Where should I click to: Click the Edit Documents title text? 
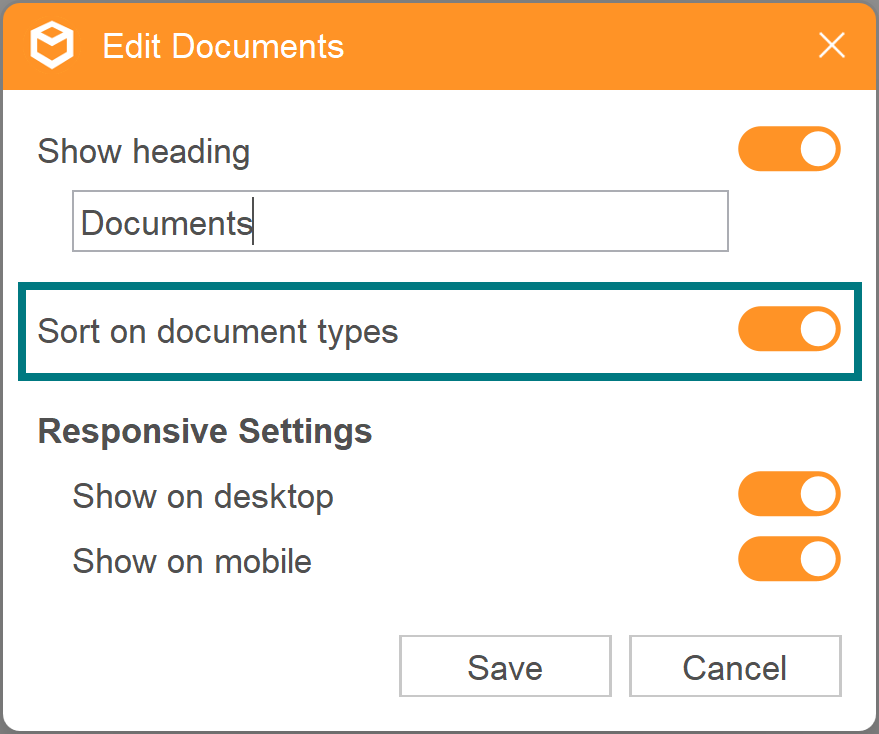tap(223, 47)
